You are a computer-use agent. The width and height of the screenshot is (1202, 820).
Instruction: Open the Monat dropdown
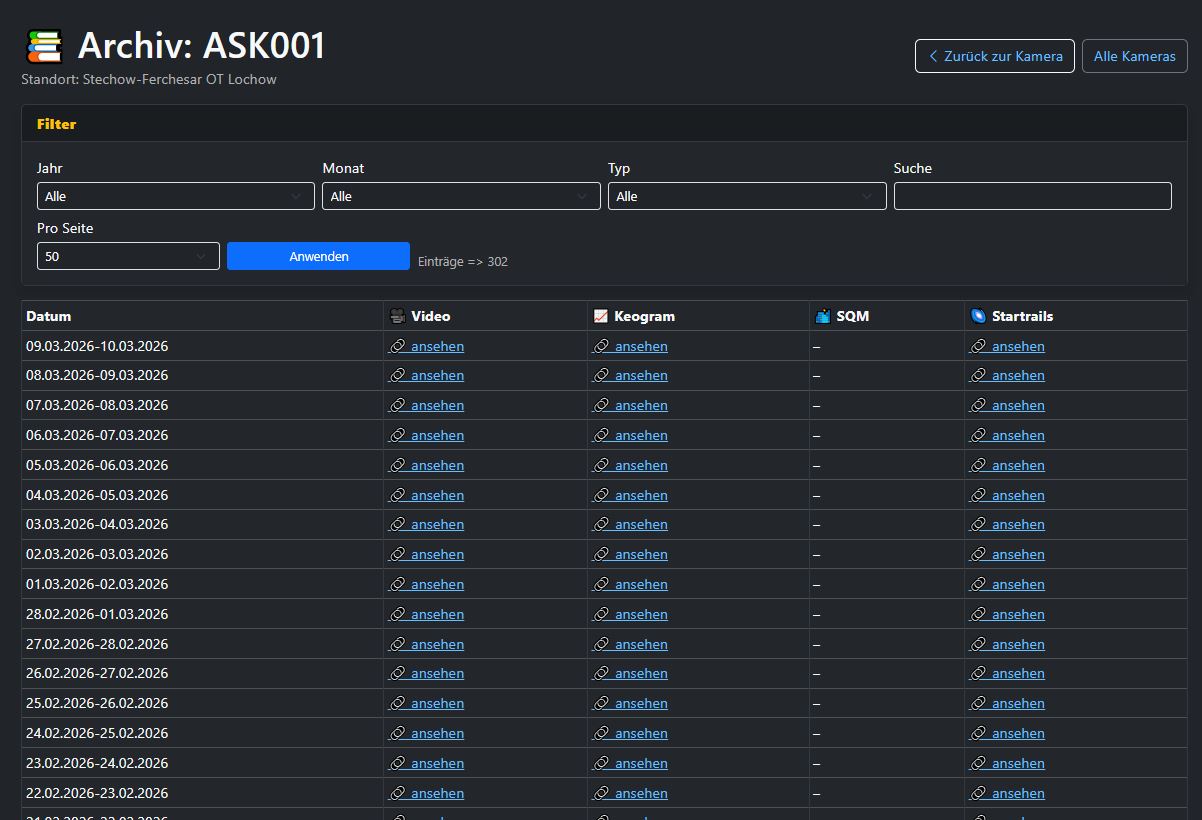[461, 196]
